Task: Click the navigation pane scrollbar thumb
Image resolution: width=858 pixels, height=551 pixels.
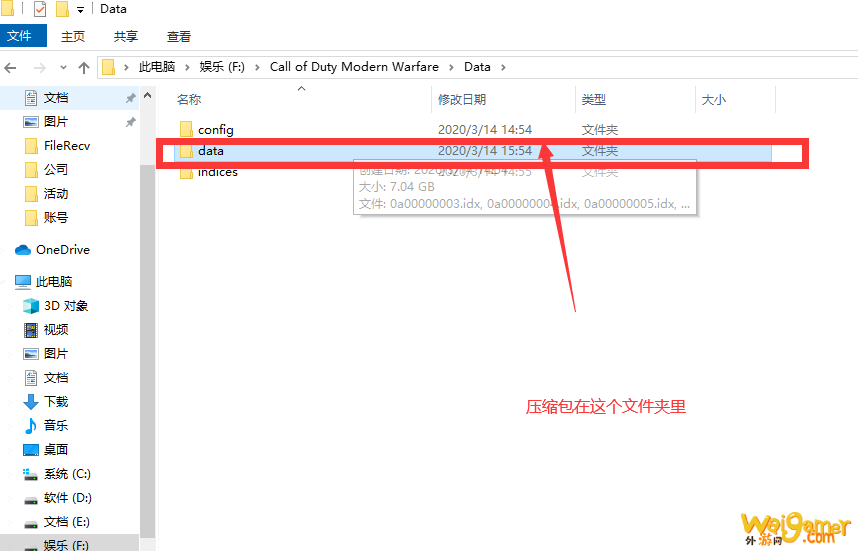Action: pyautogui.click(x=147, y=350)
